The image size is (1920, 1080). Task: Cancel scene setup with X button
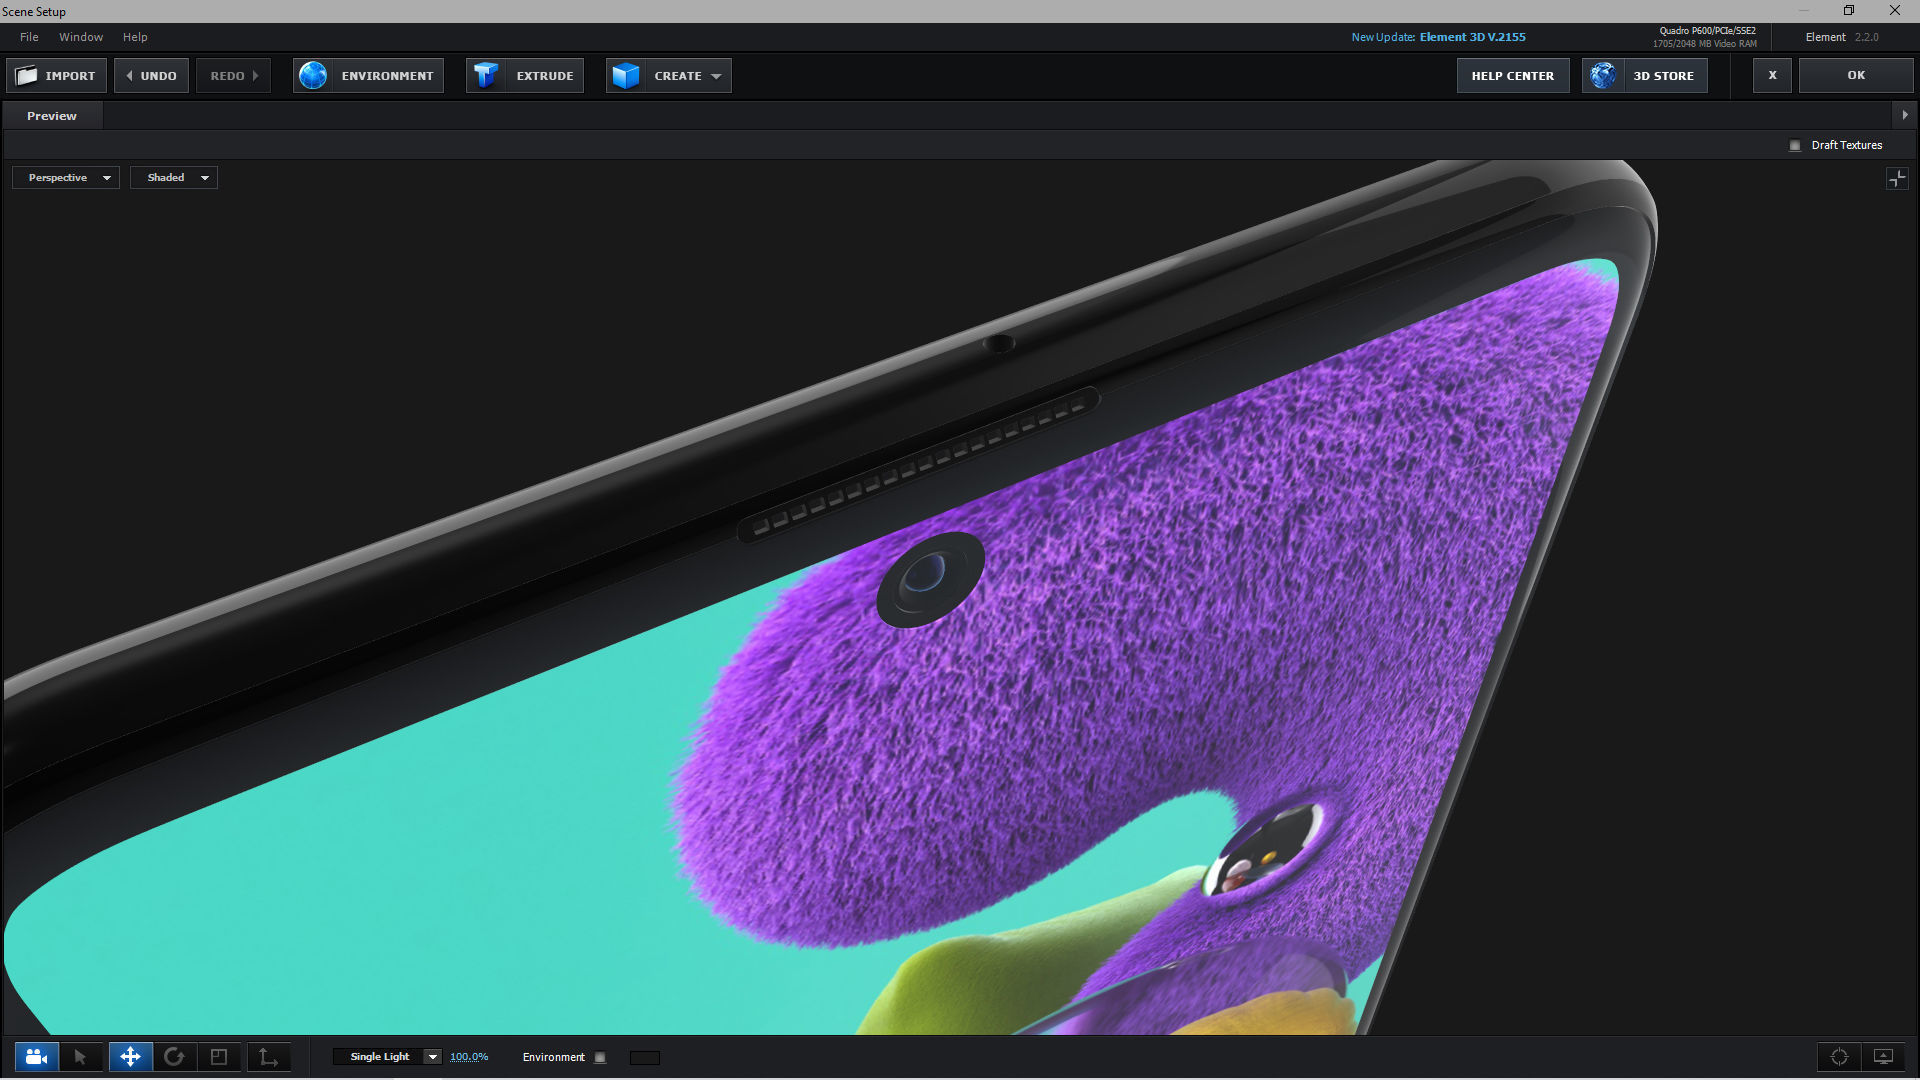1772,76
